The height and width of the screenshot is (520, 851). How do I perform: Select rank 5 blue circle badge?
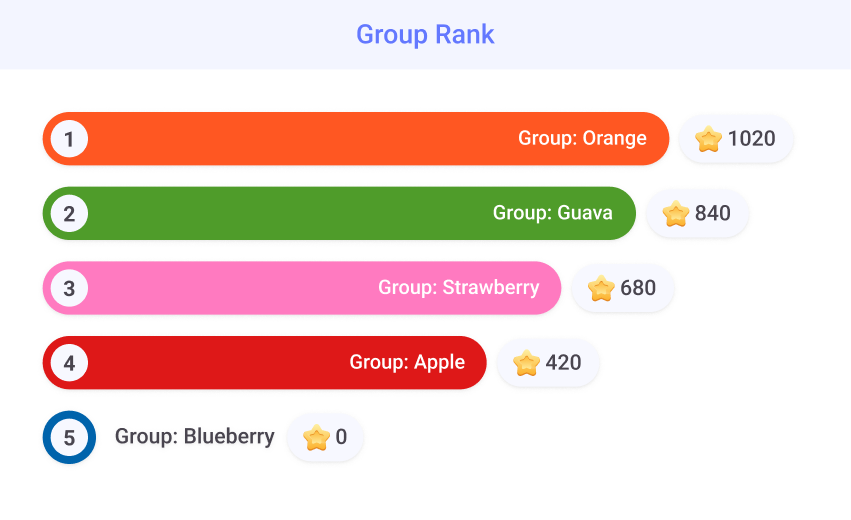(x=69, y=438)
